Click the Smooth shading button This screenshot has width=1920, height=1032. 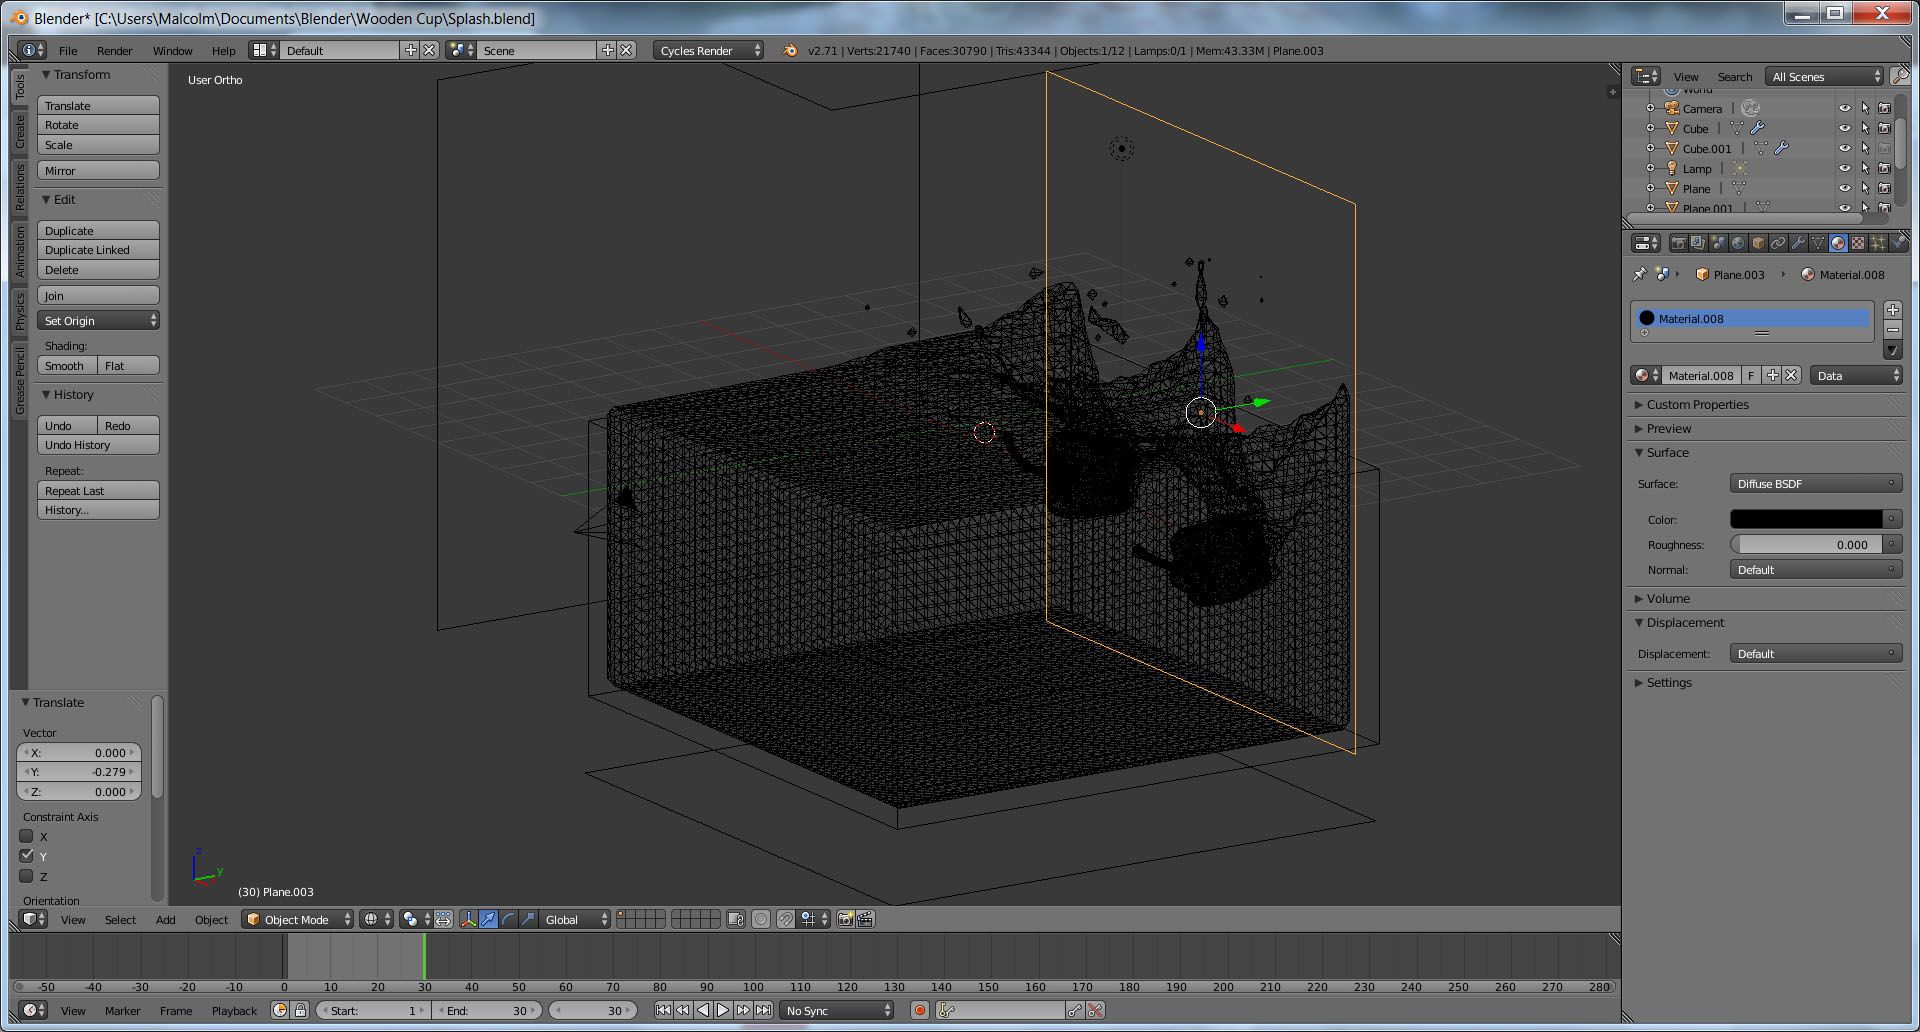pyautogui.click(x=67, y=365)
